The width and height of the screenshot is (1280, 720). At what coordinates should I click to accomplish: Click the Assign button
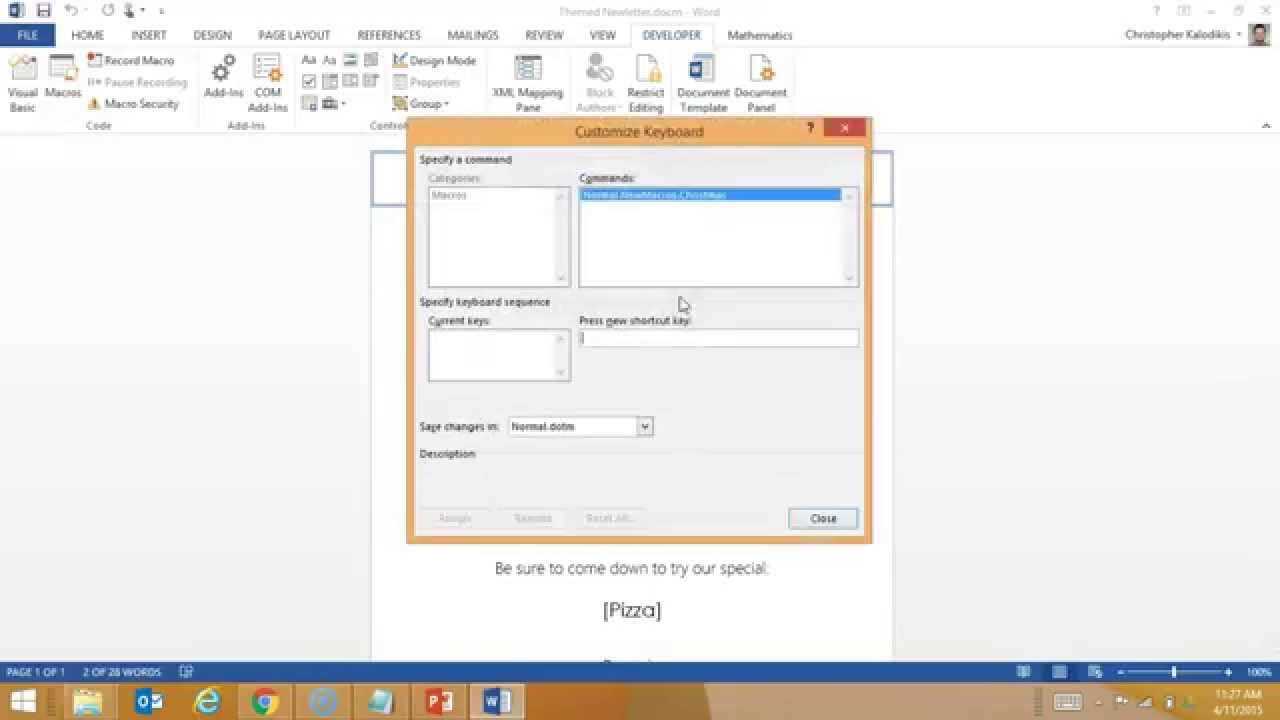454,518
